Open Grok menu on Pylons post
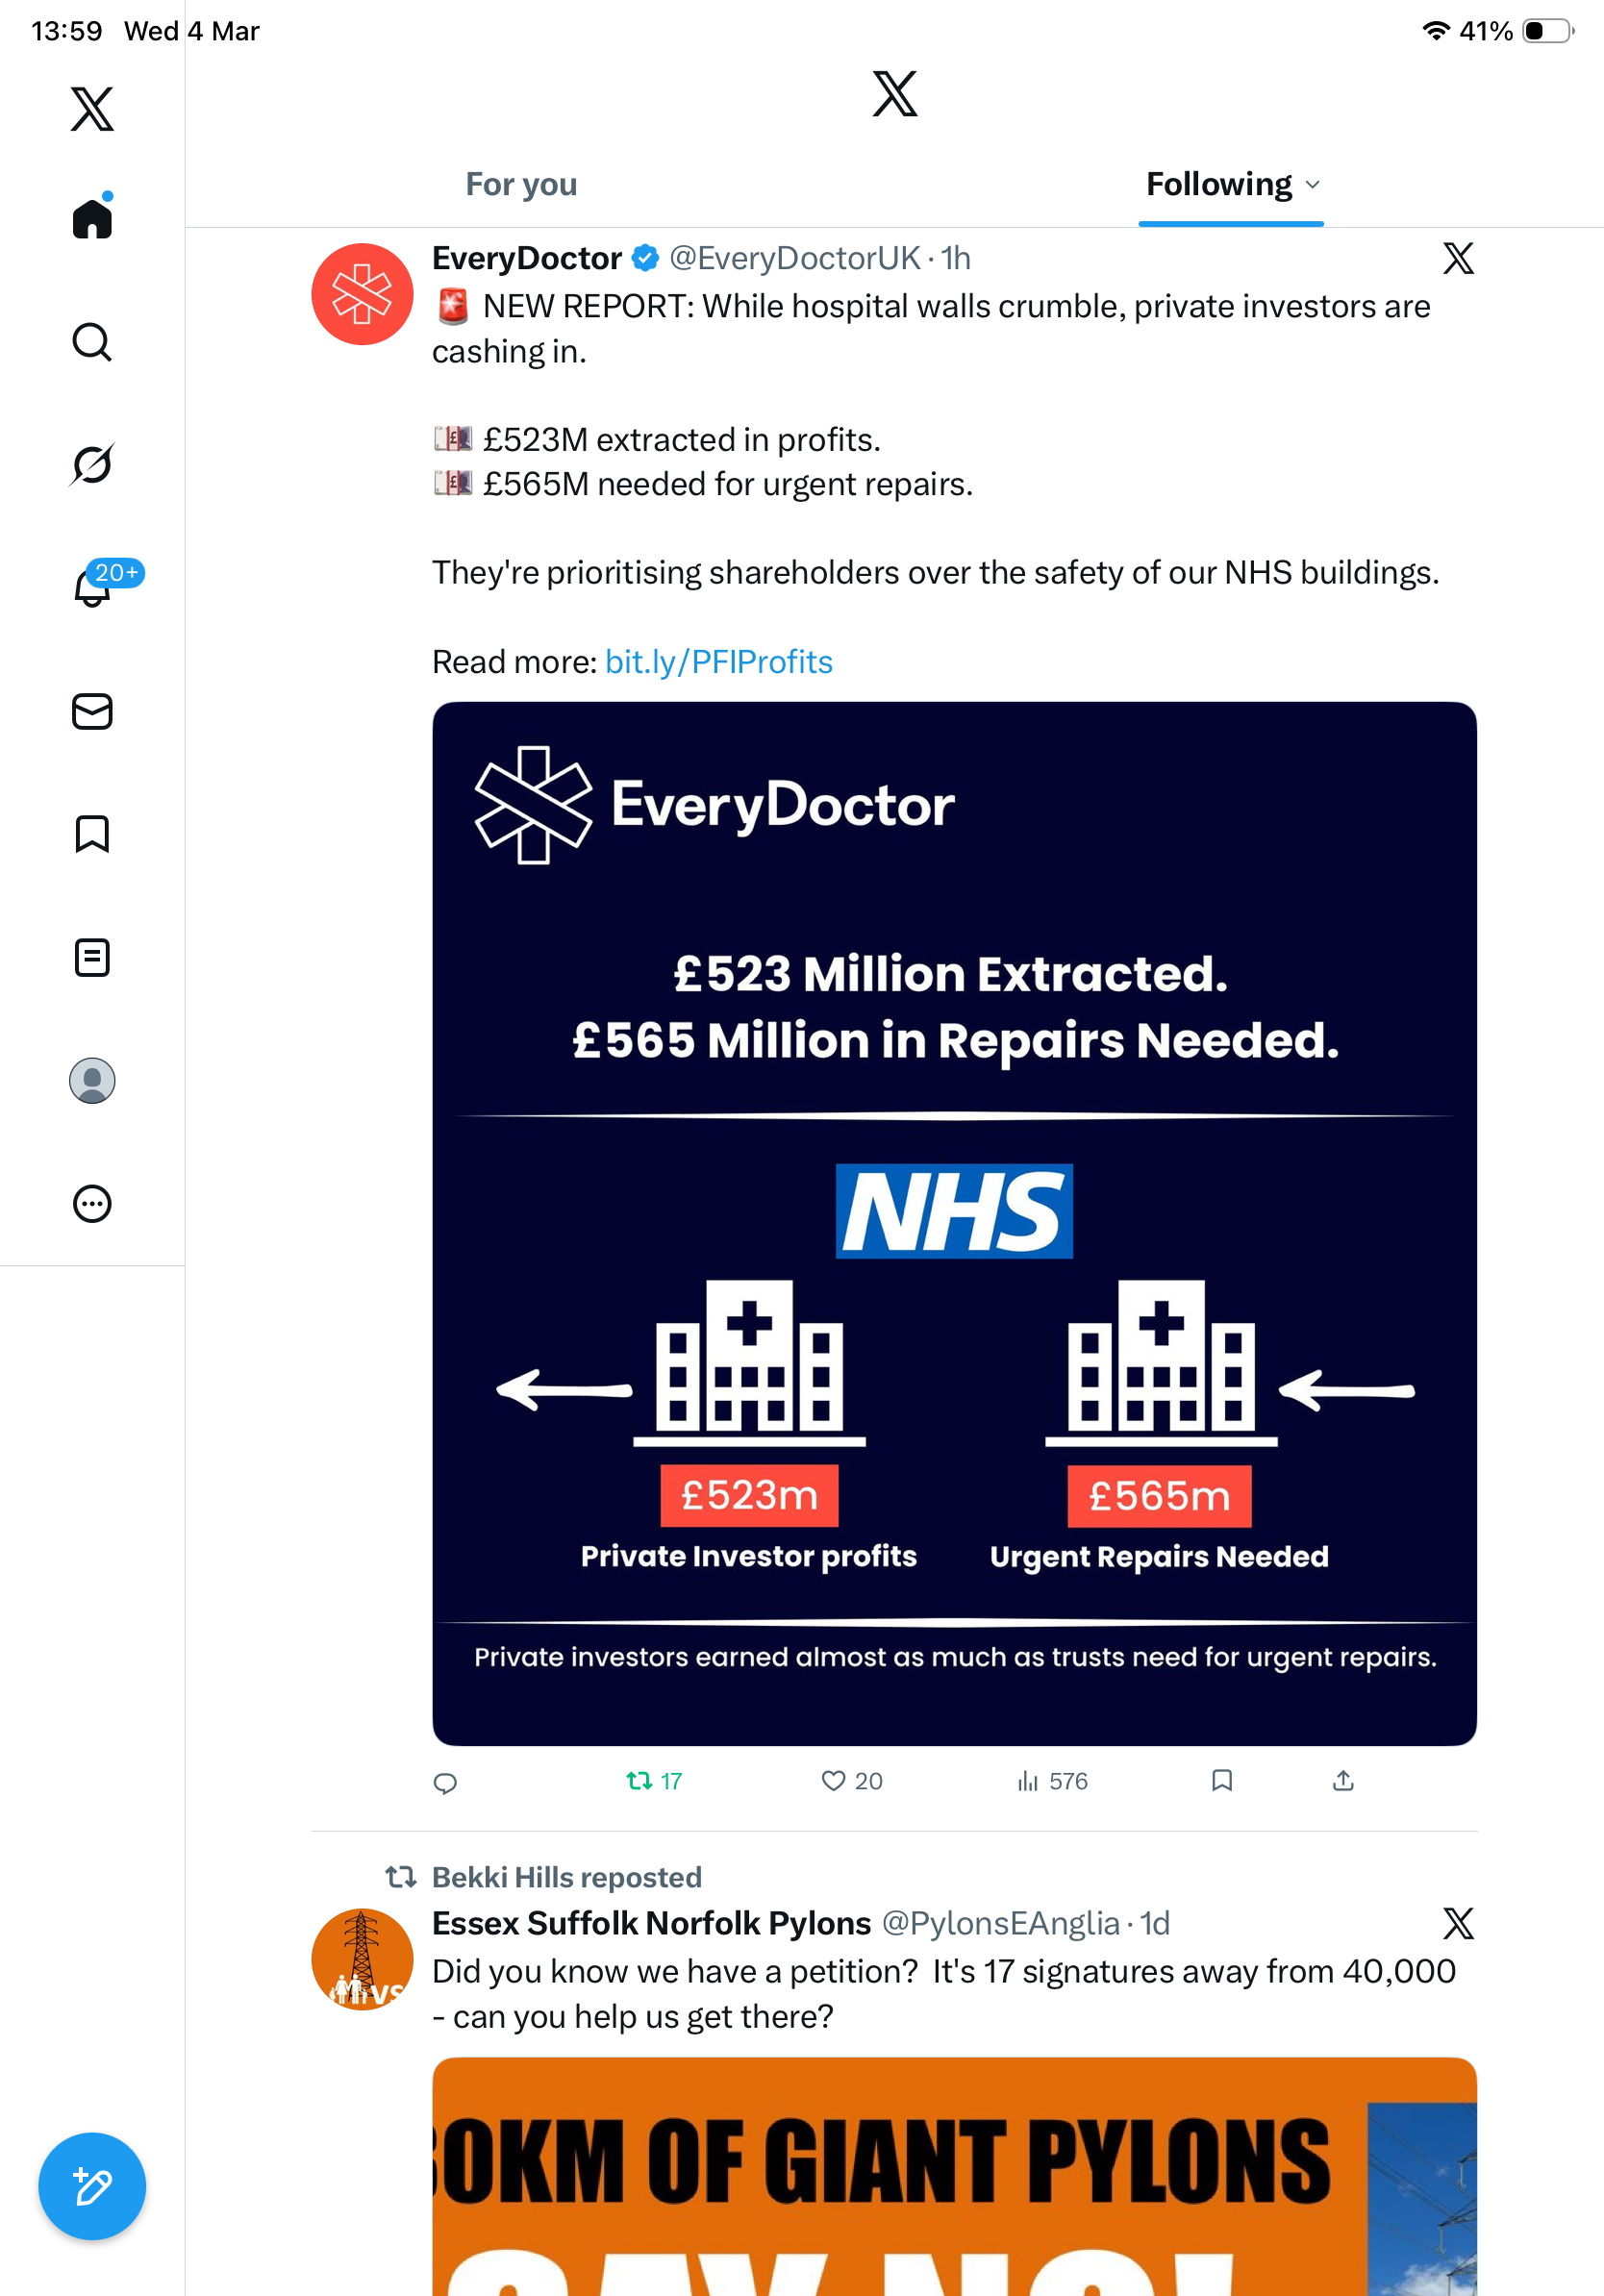Screen dimensions: 1604x2296 click(x=1458, y=1923)
